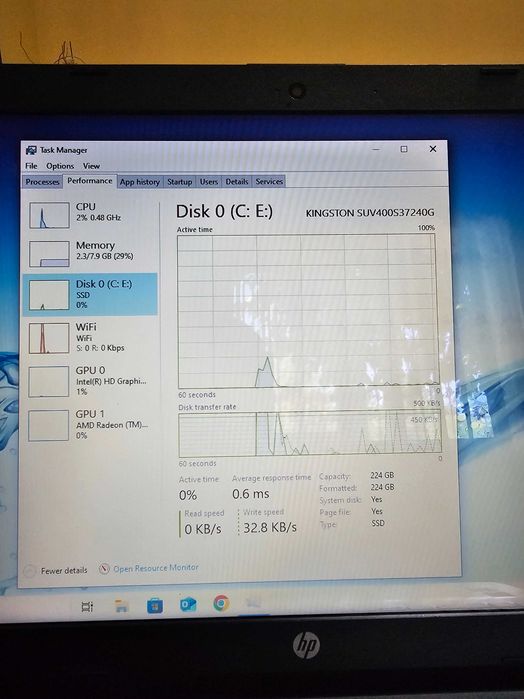Click the Capacity 224 GB value
524x699 pixels.
(x=382, y=475)
